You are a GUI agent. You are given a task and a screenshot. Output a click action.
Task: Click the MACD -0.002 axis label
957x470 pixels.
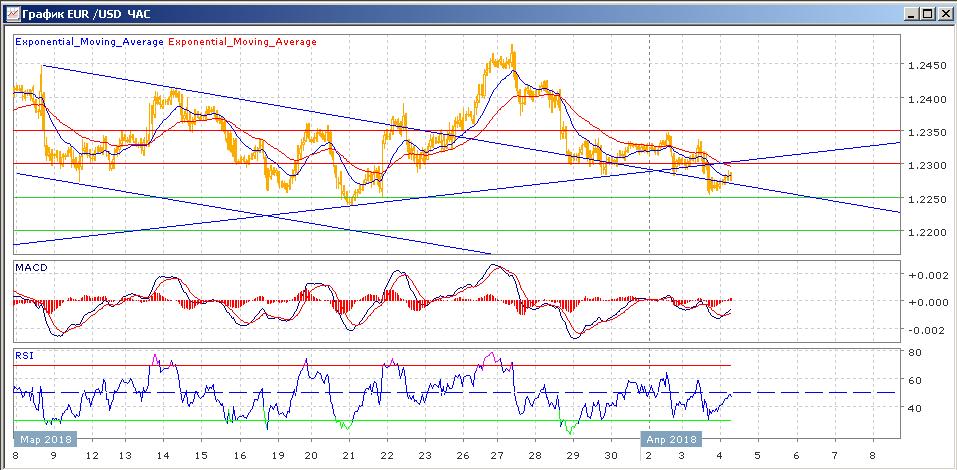925,330
